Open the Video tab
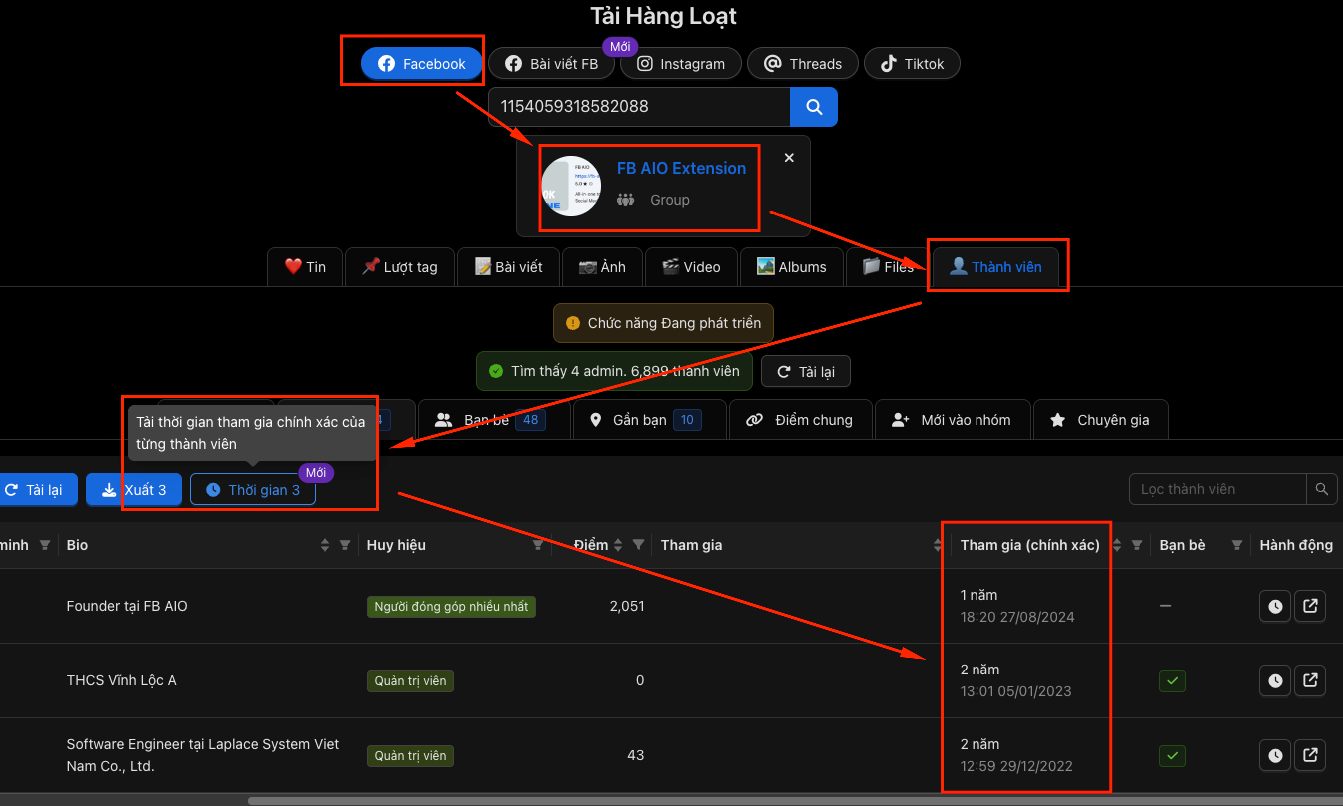 click(689, 267)
